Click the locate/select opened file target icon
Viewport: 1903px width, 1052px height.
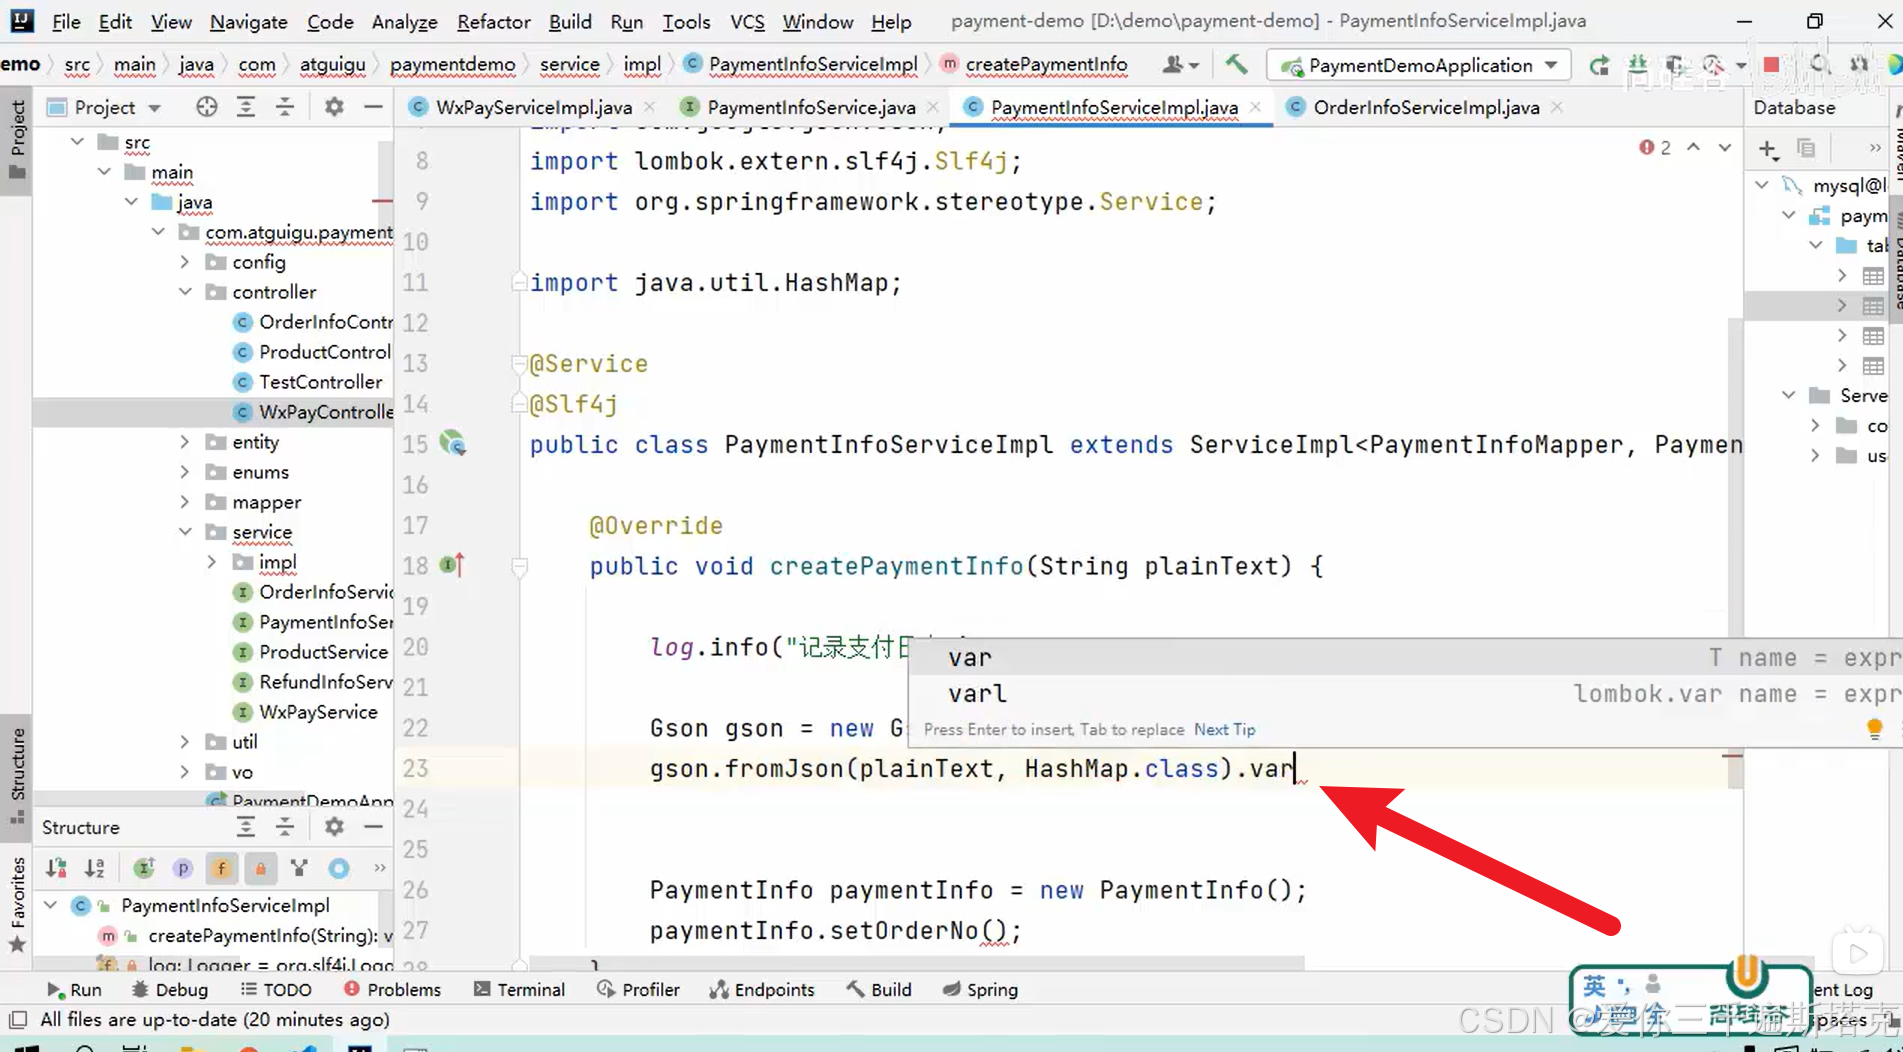coord(206,107)
